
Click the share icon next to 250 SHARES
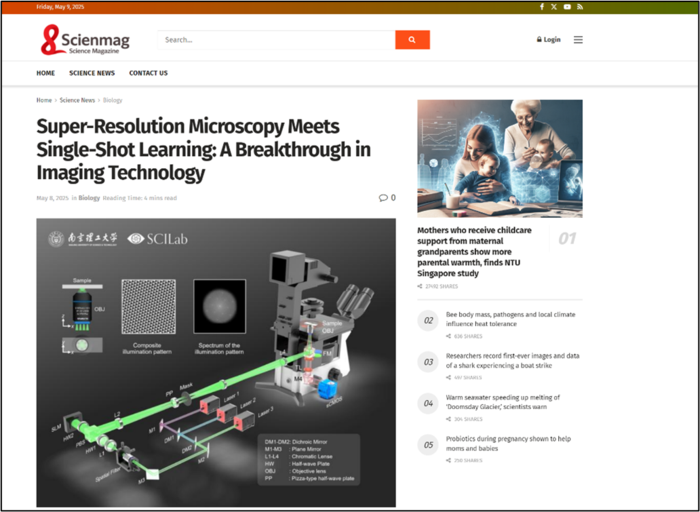point(448,461)
